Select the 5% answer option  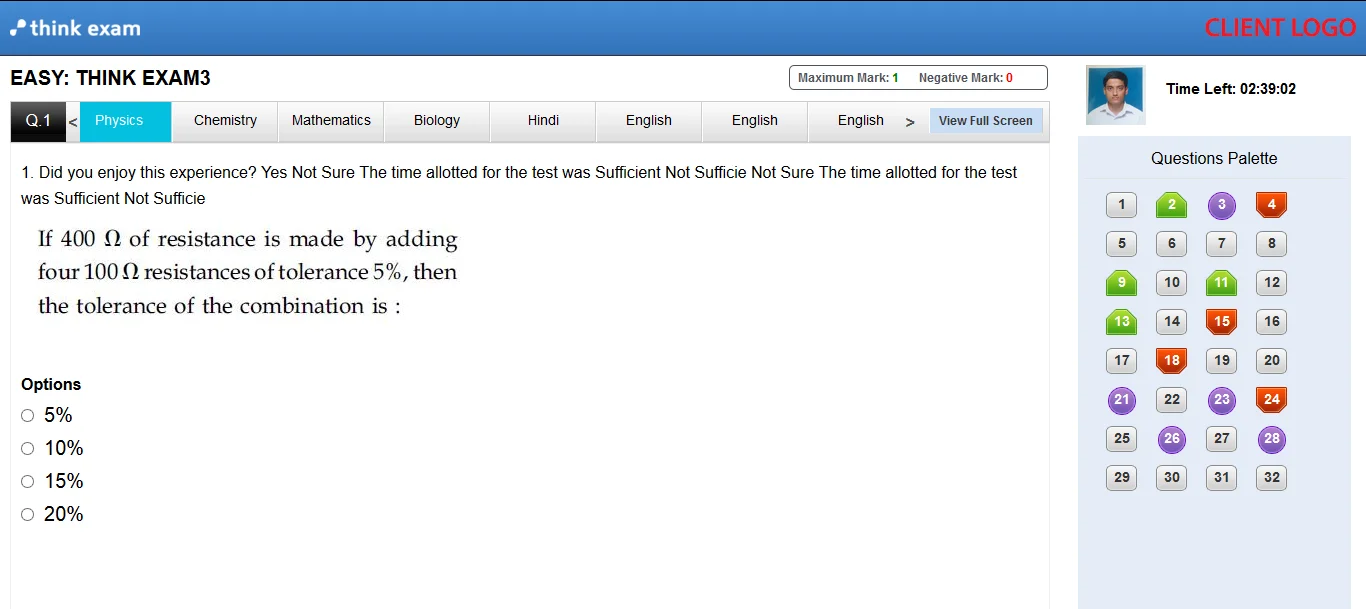coord(27,415)
